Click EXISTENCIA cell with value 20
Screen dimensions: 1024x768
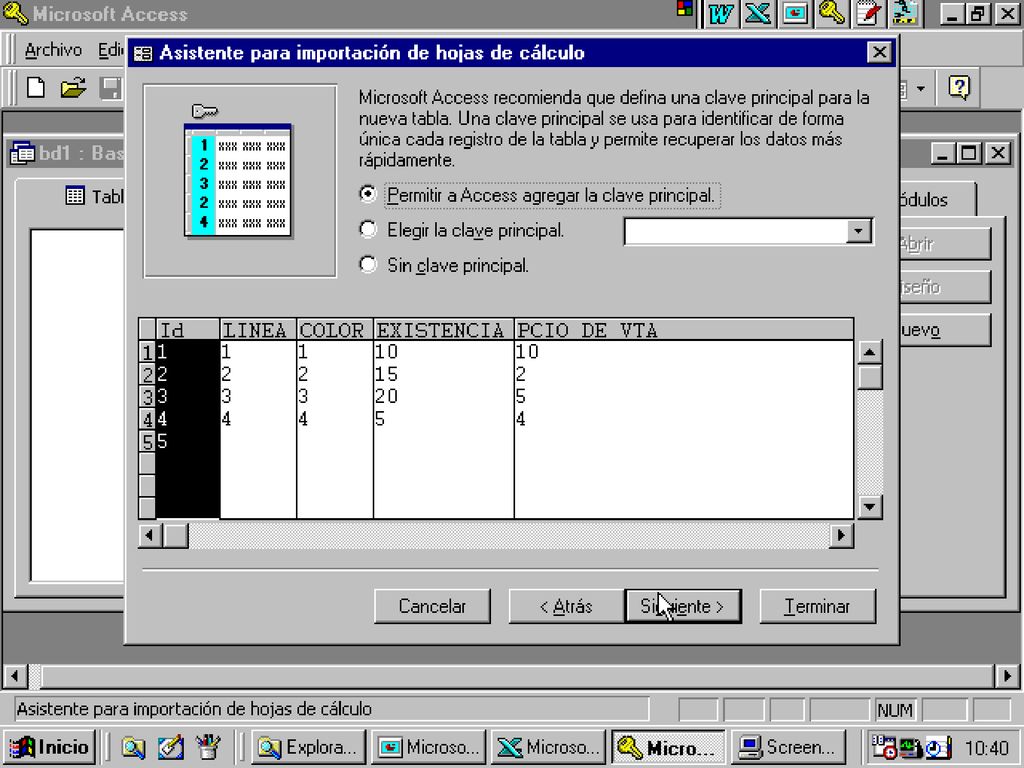pyautogui.click(x=443, y=396)
